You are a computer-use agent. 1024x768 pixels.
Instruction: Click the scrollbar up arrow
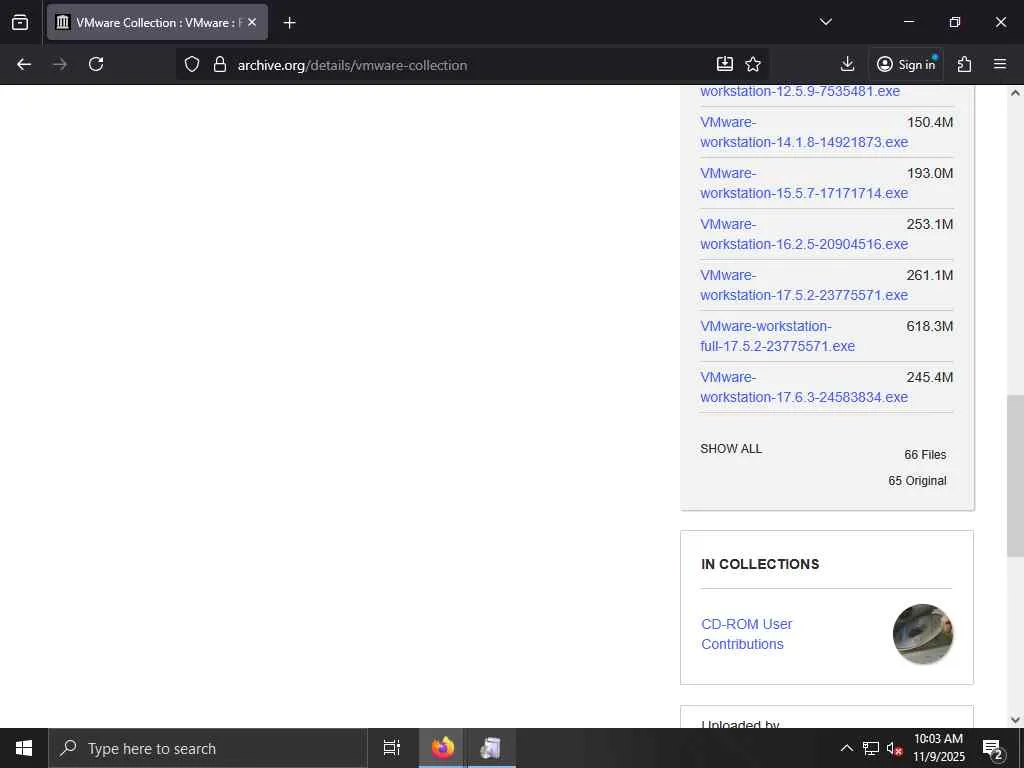tap(1015, 93)
